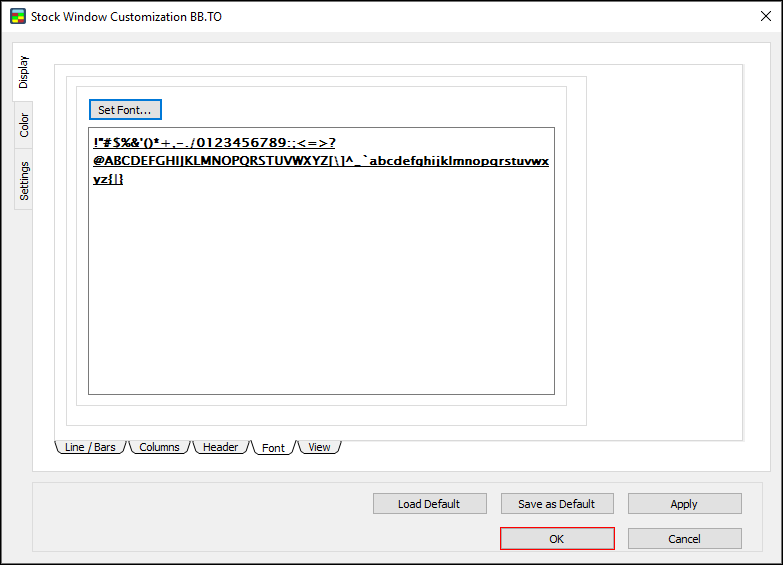Image resolution: width=783 pixels, height=565 pixels.
Task: Click the app icon in the title bar
Action: [17, 17]
